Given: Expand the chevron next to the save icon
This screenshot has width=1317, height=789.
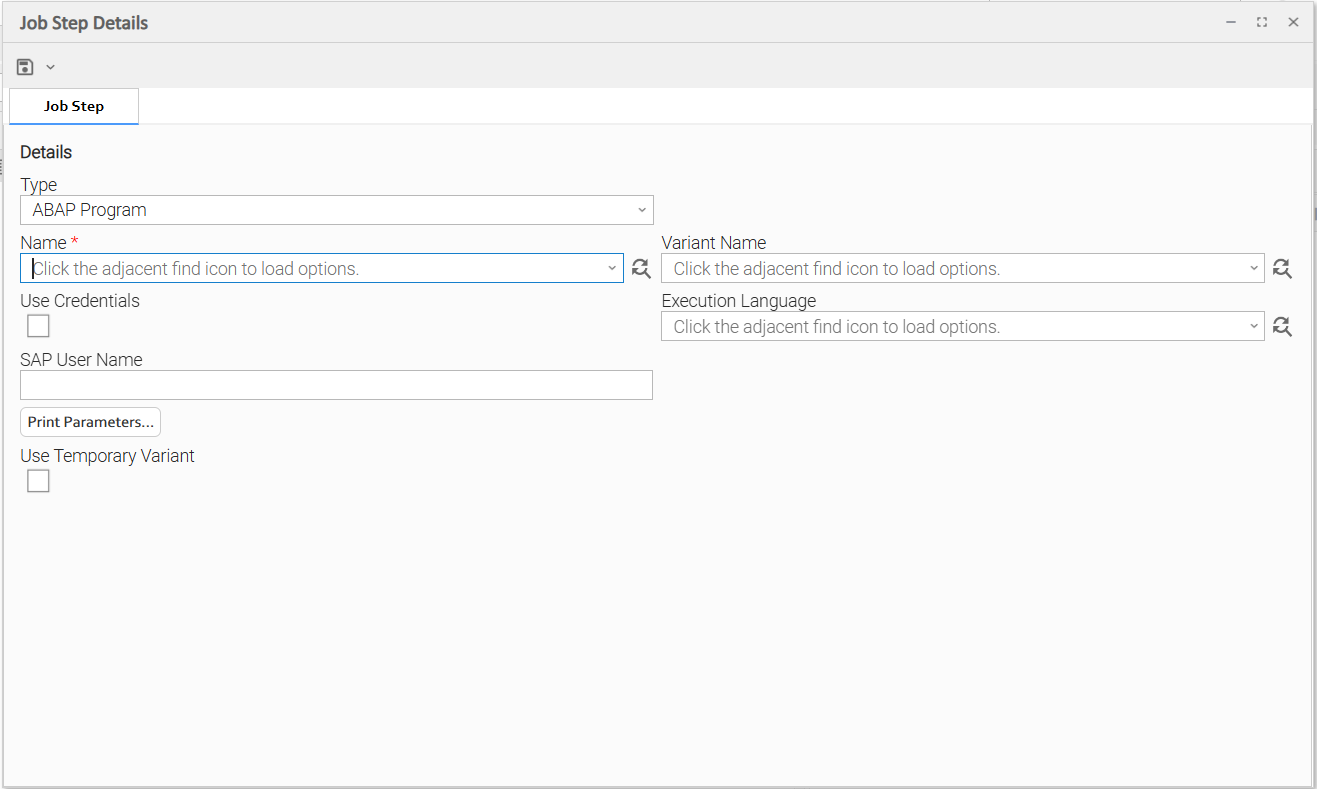Looking at the screenshot, I should [50, 67].
